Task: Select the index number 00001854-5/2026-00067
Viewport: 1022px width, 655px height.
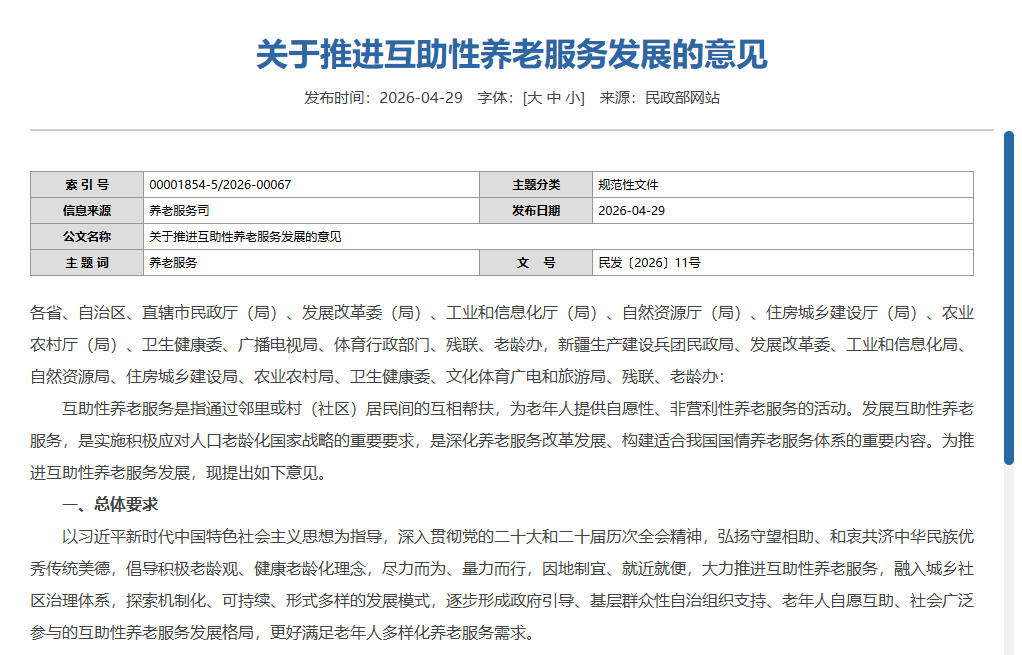Action: click(x=220, y=185)
